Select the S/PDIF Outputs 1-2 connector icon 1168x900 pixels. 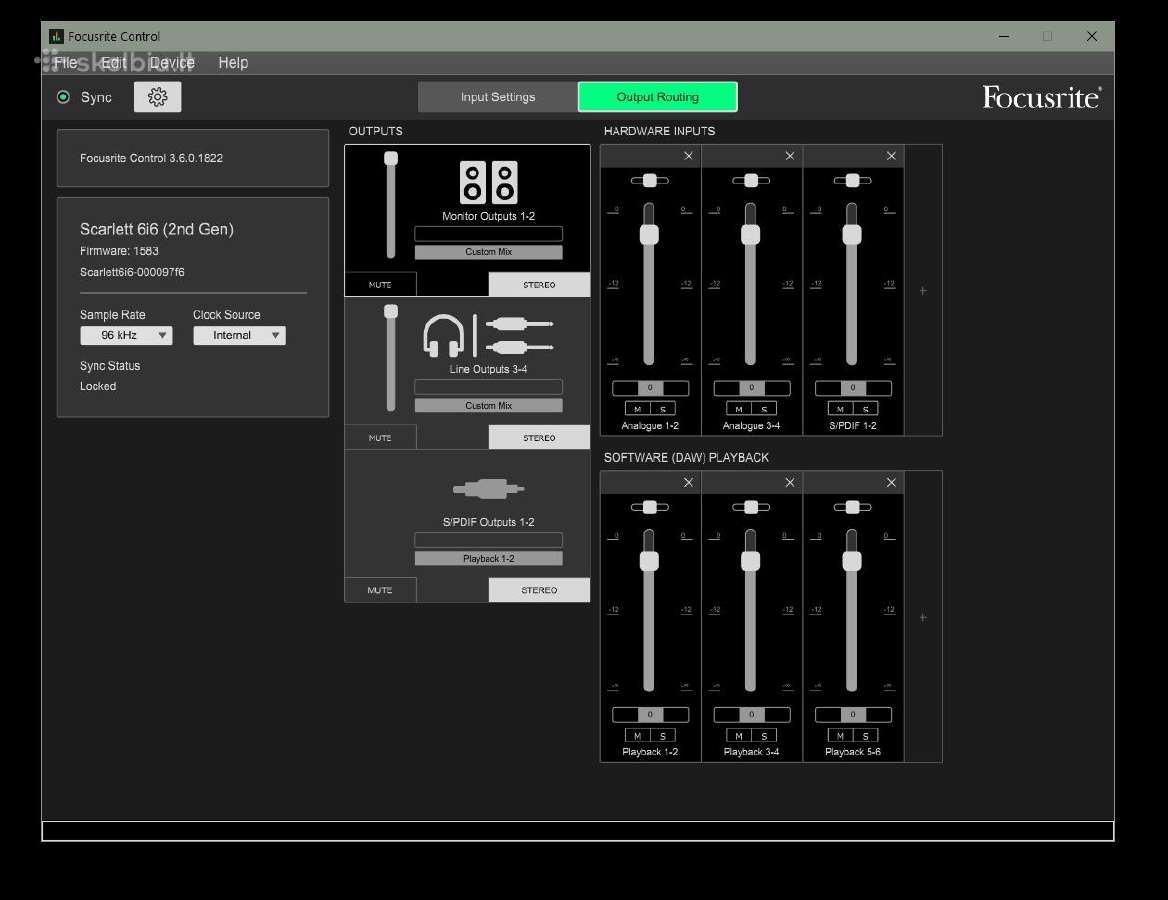click(489, 489)
